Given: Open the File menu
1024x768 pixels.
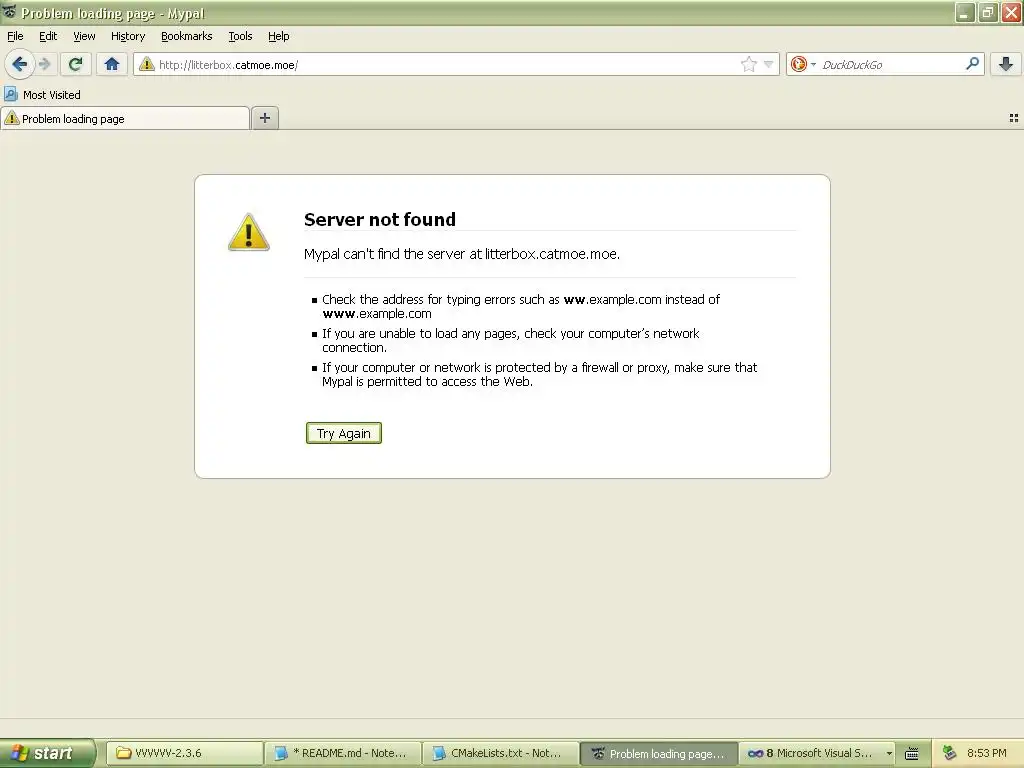Looking at the screenshot, I should [x=15, y=36].
